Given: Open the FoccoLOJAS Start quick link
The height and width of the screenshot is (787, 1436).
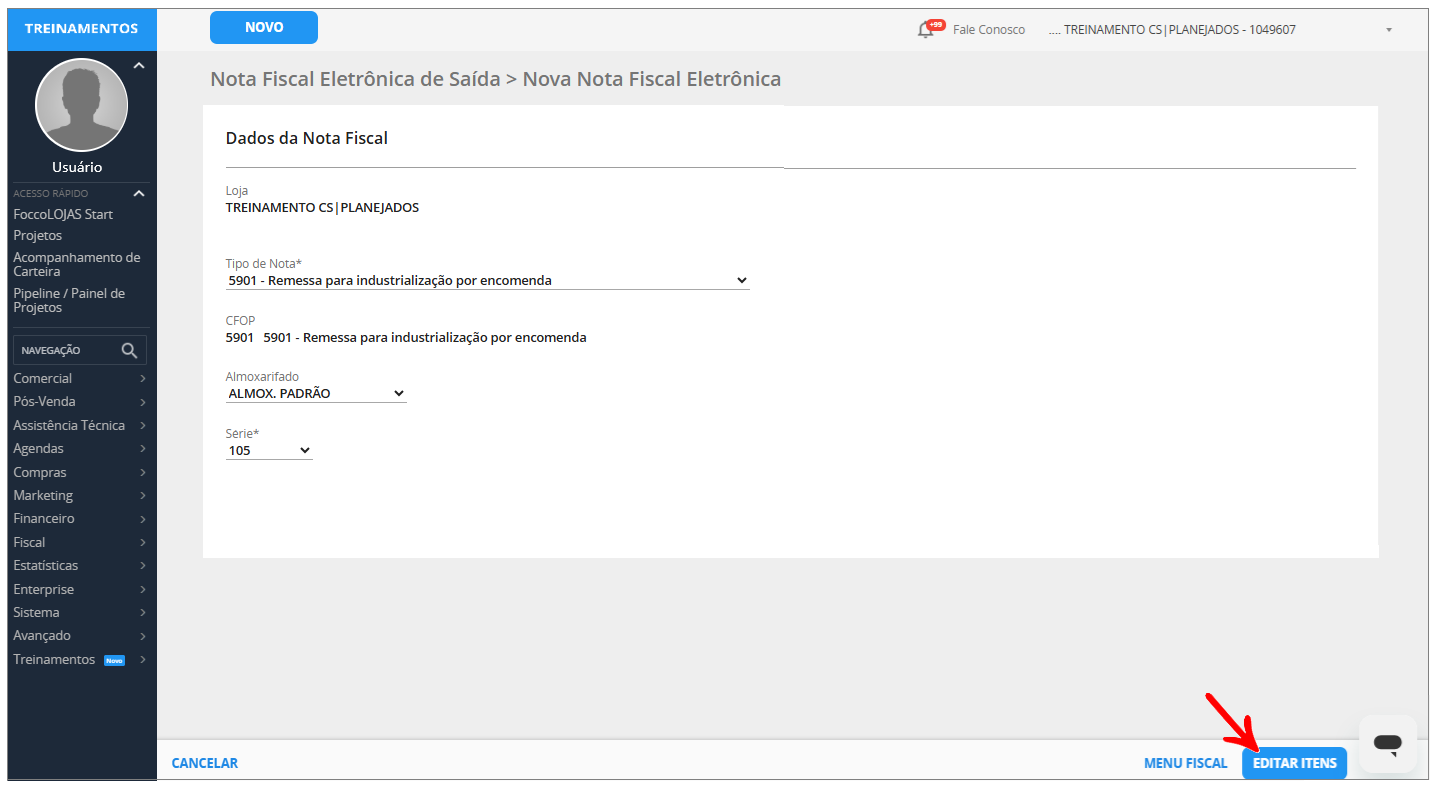Looking at the screenshot, I should click(x=63, y=214).
